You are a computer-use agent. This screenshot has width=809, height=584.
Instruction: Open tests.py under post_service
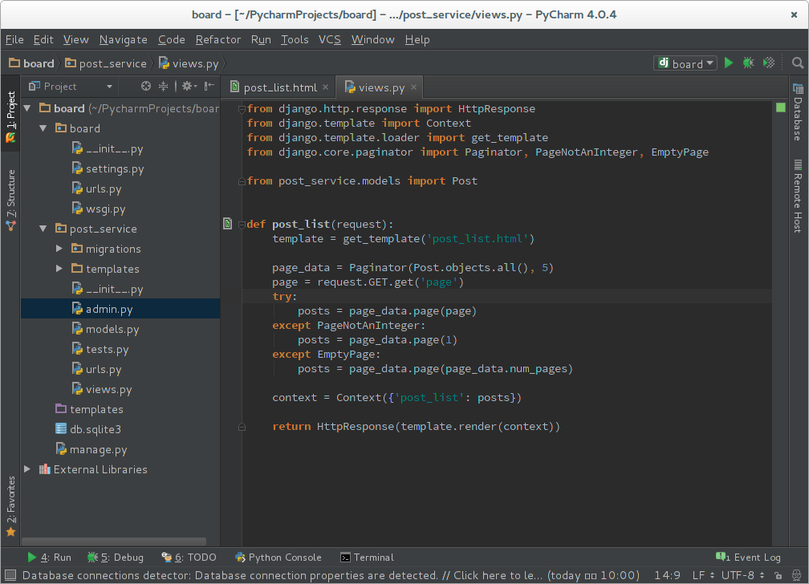click(x=100, y=349)
